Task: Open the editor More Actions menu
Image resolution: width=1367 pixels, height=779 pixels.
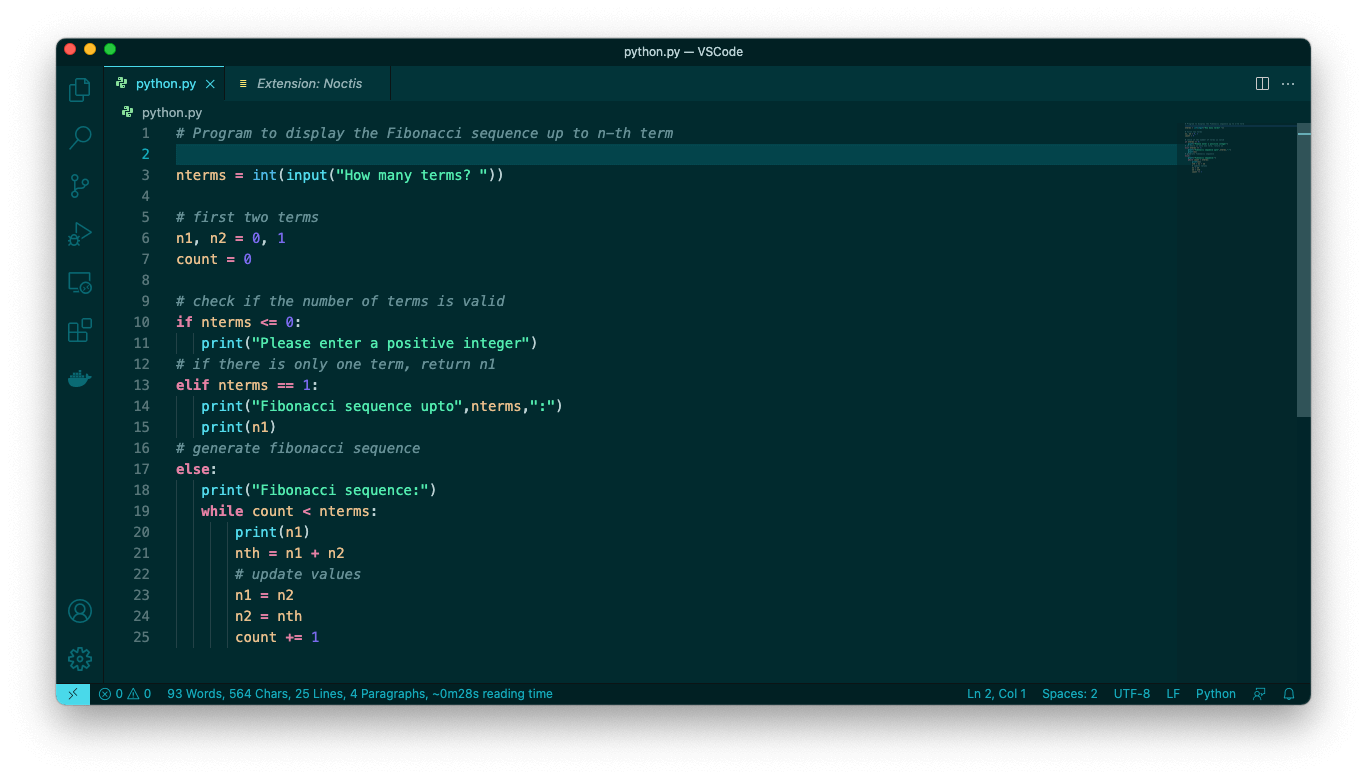Action: [x=1288, y=84]
